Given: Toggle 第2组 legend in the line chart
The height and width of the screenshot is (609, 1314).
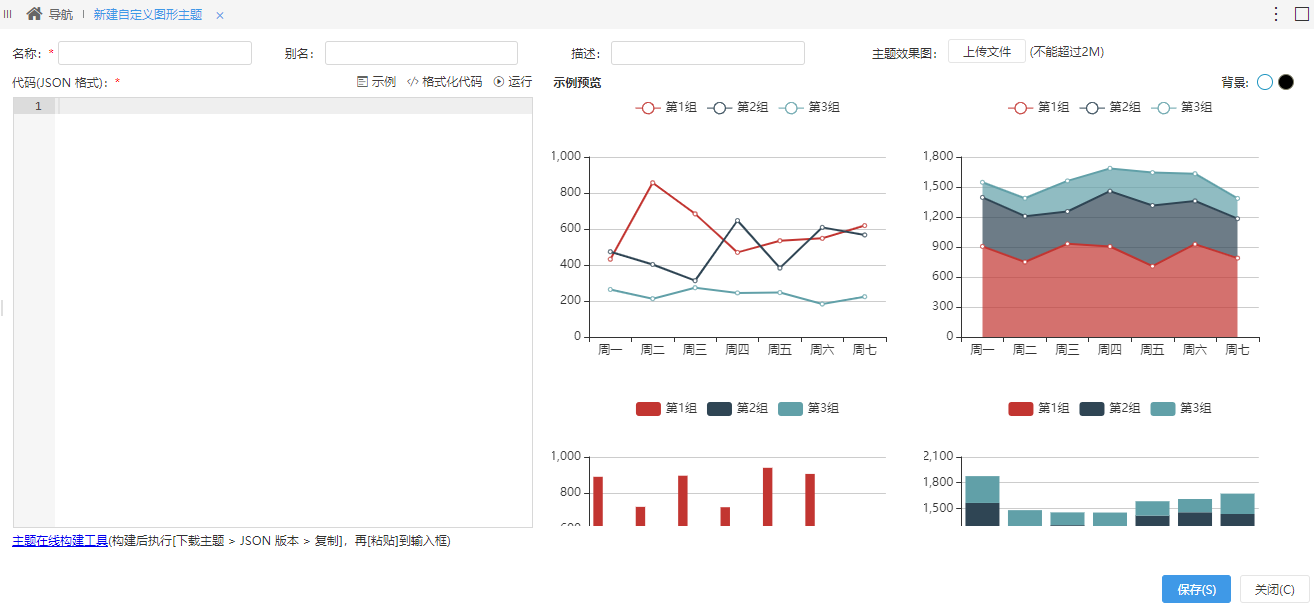Looking at the screenshot, I should [x=738, y=108].
